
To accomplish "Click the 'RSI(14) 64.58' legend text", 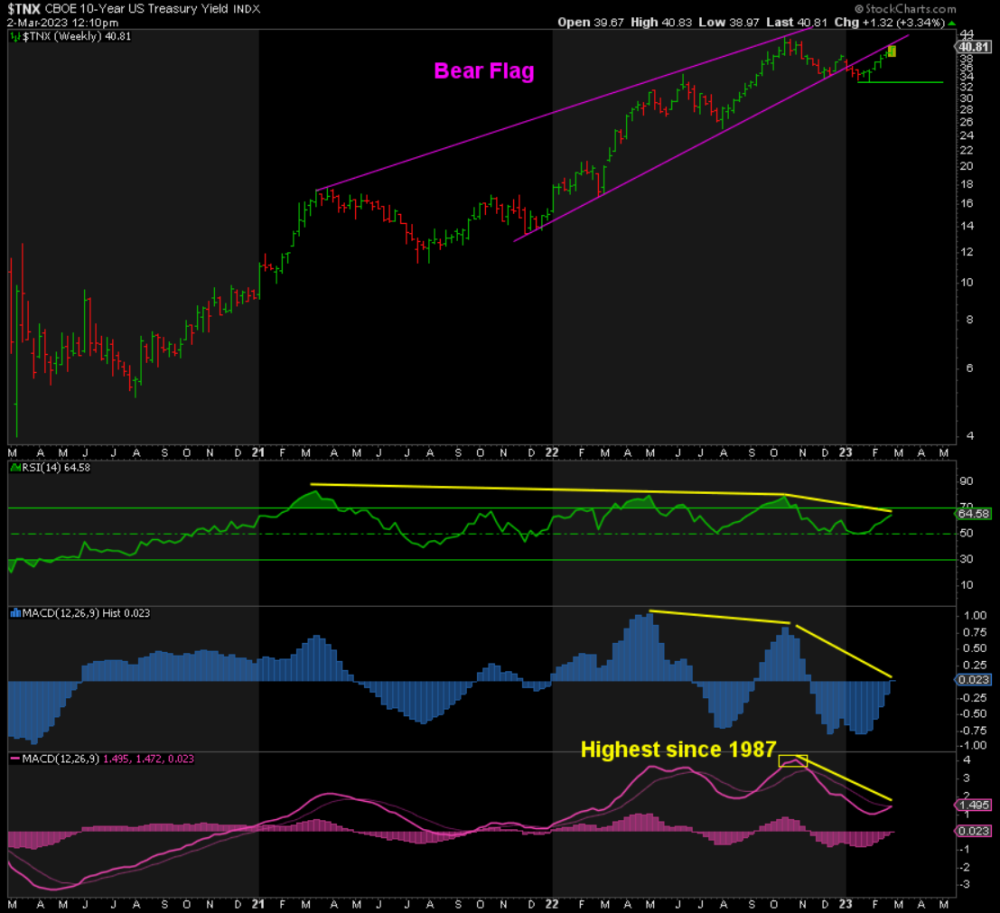I will (56, 468).
